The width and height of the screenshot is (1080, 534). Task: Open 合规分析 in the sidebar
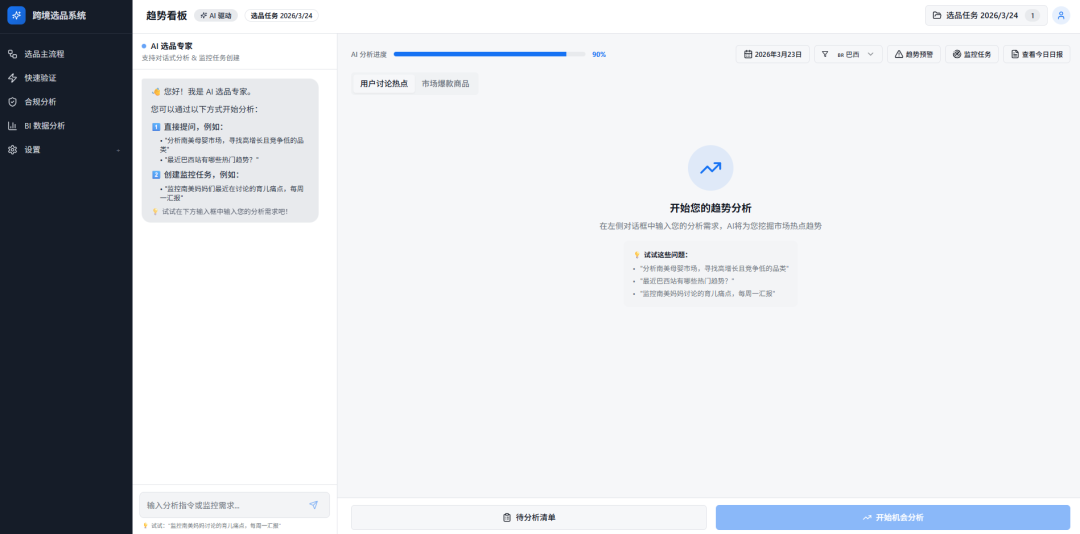click(66, 102)
